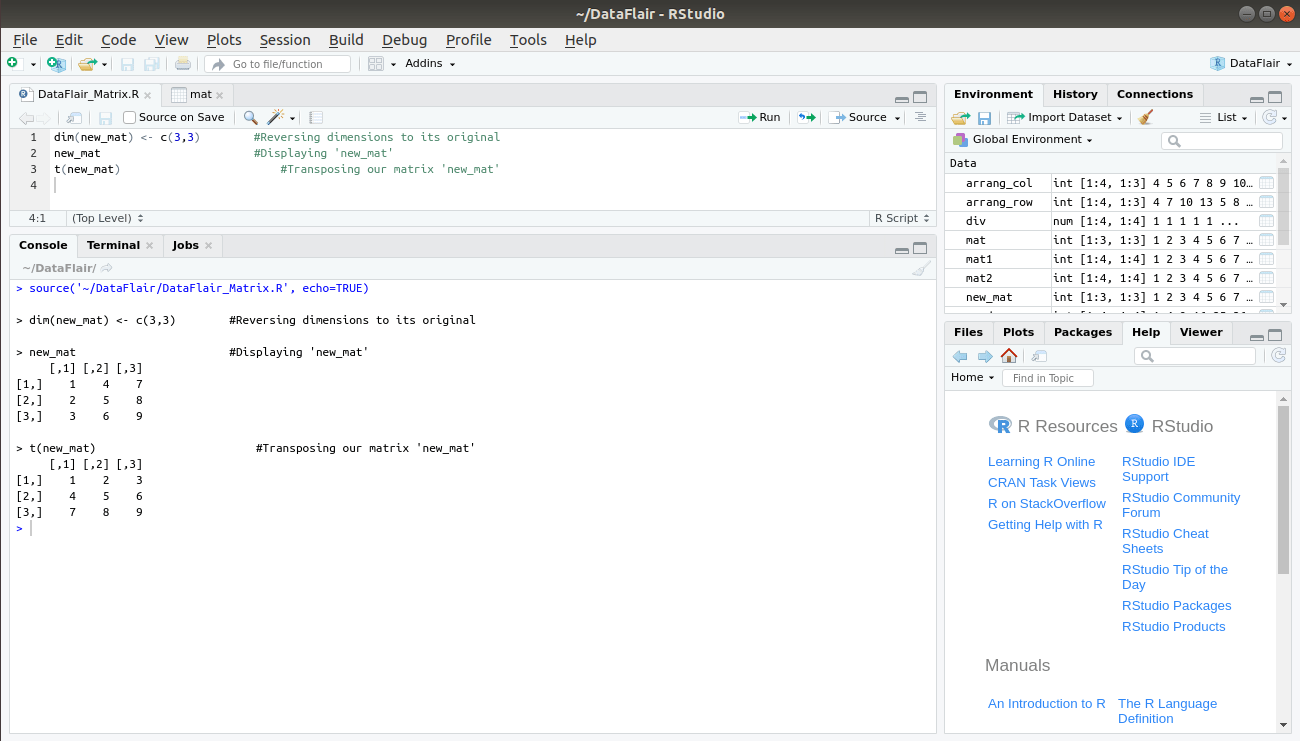View the mat dataset via its grid icon

(x=1266, y=240)
